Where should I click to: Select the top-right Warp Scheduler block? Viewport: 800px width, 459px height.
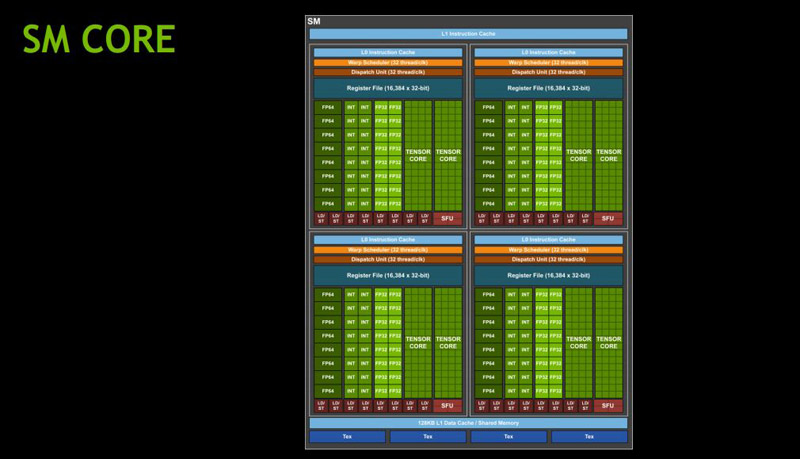pyautogui.click(x=549, y=62)
